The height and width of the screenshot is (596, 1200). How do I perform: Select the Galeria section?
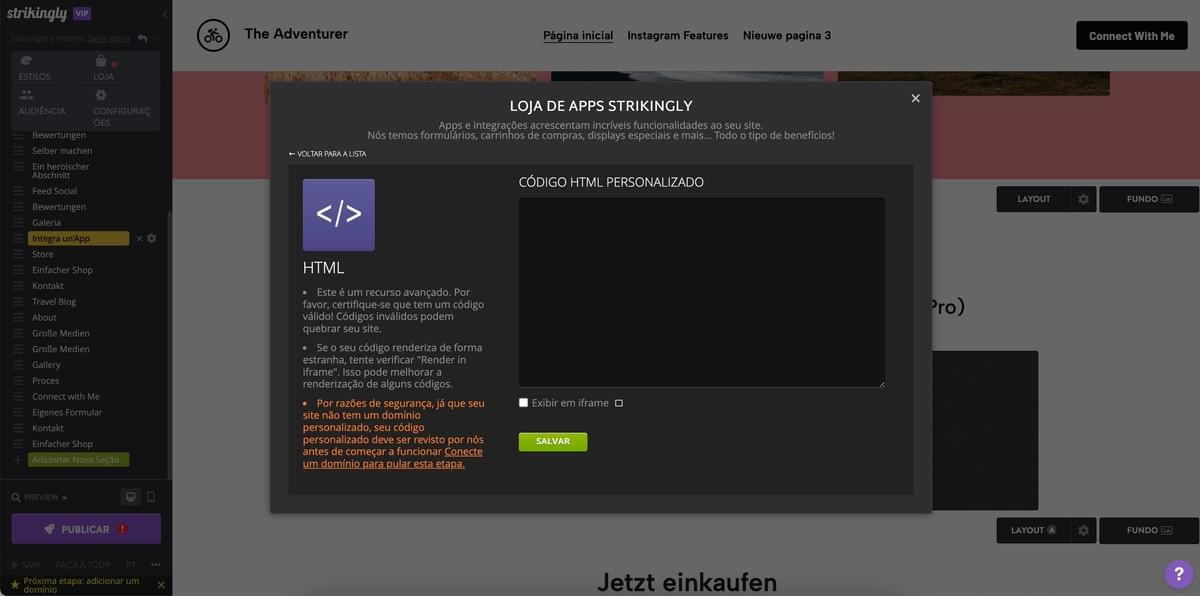point(46,222)
